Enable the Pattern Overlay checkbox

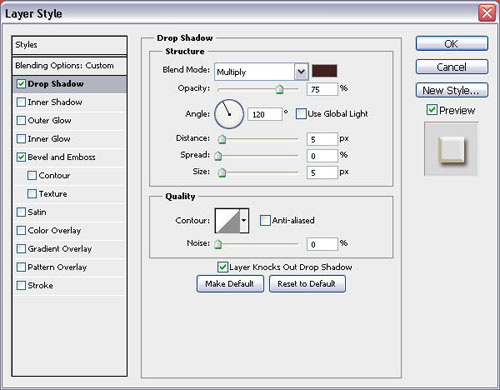point(21,267)
